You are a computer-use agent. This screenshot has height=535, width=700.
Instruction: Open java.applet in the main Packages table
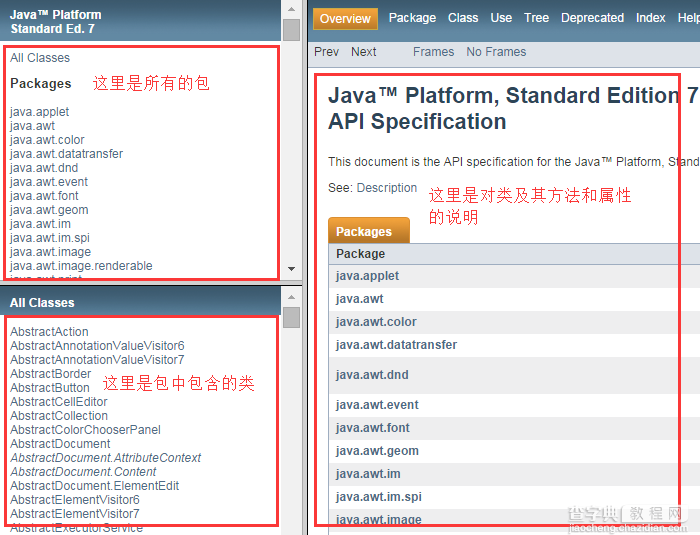[x=367, y=276]
